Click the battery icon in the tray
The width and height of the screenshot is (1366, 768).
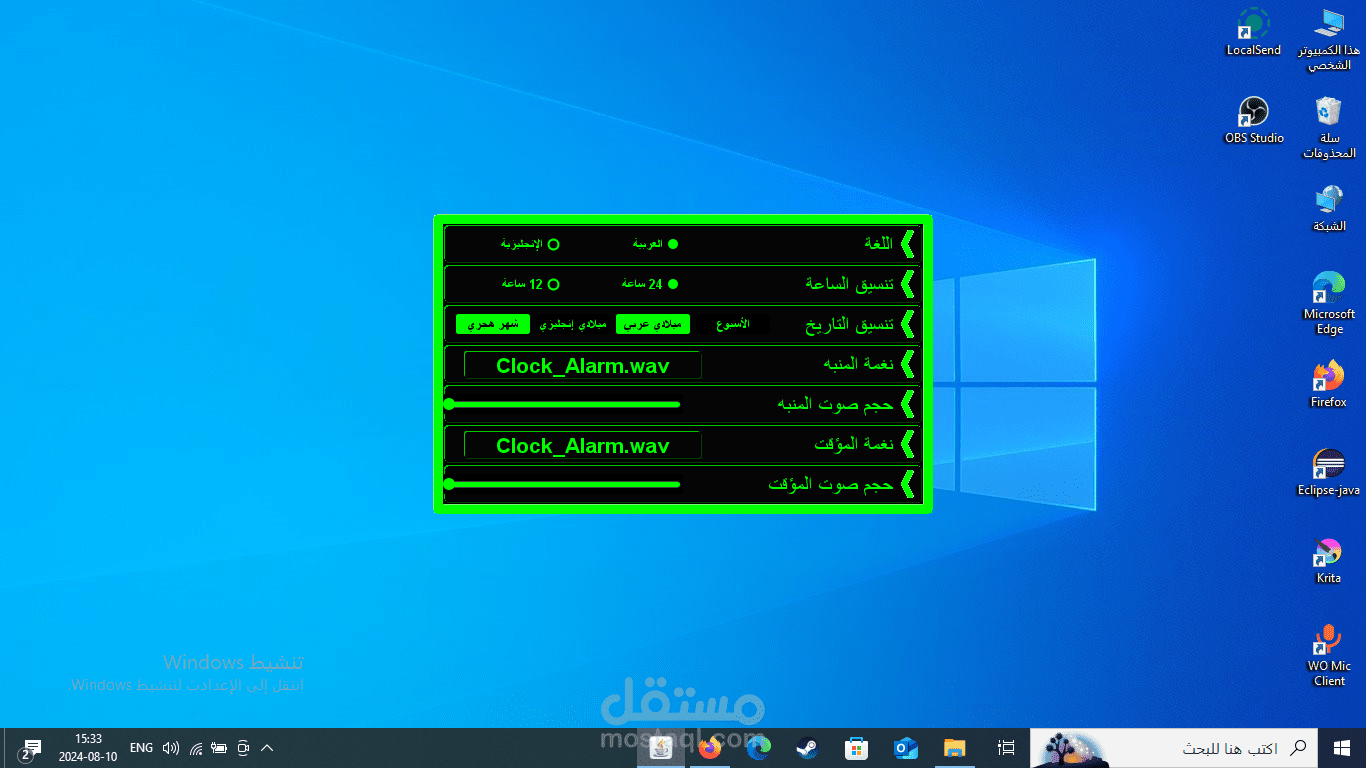point(219,748)
